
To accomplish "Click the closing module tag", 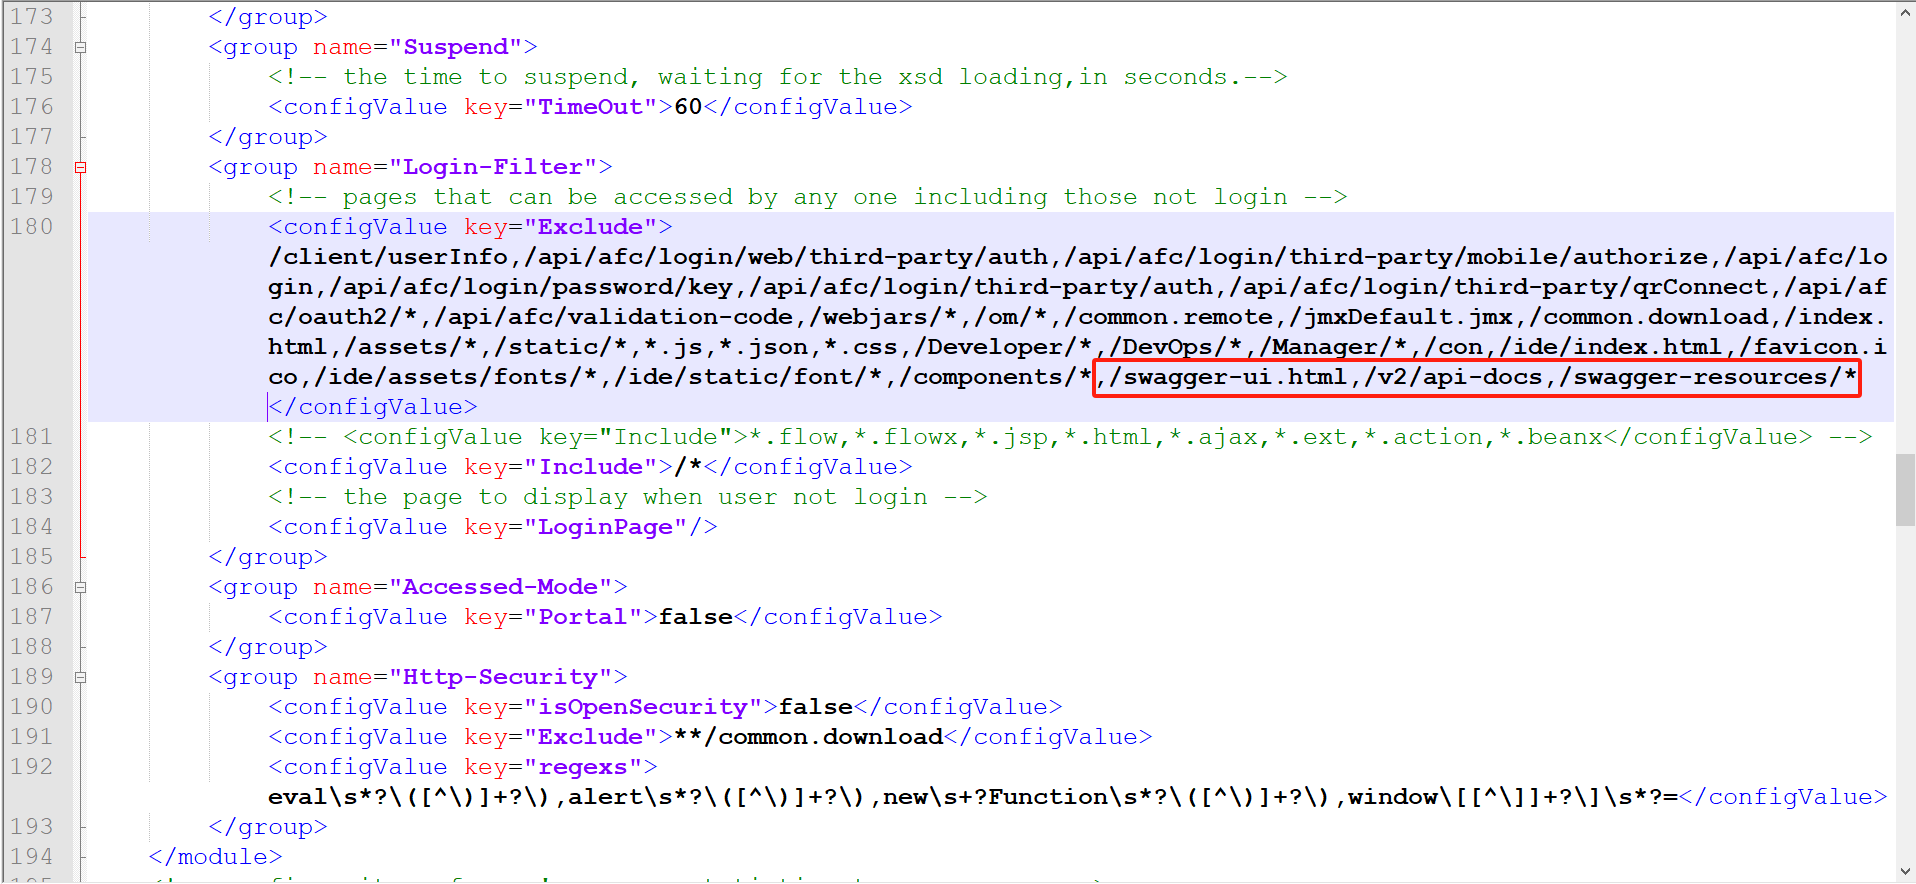I will click(x=215, y=857).
